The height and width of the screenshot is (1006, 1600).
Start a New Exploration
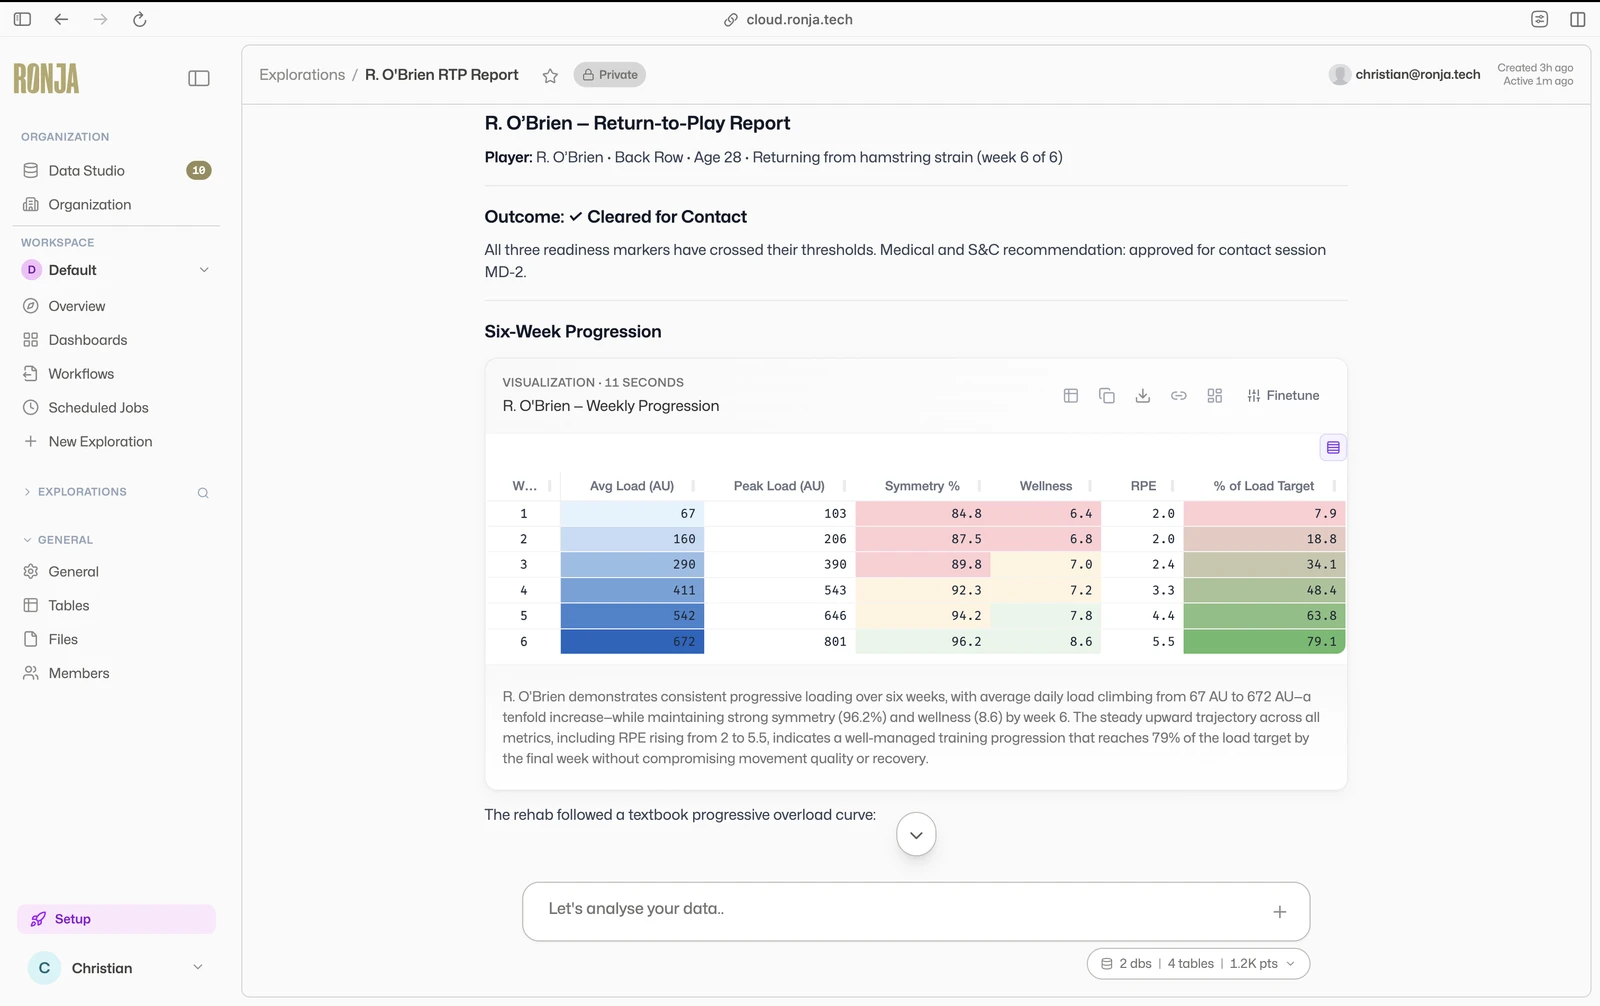100,441
